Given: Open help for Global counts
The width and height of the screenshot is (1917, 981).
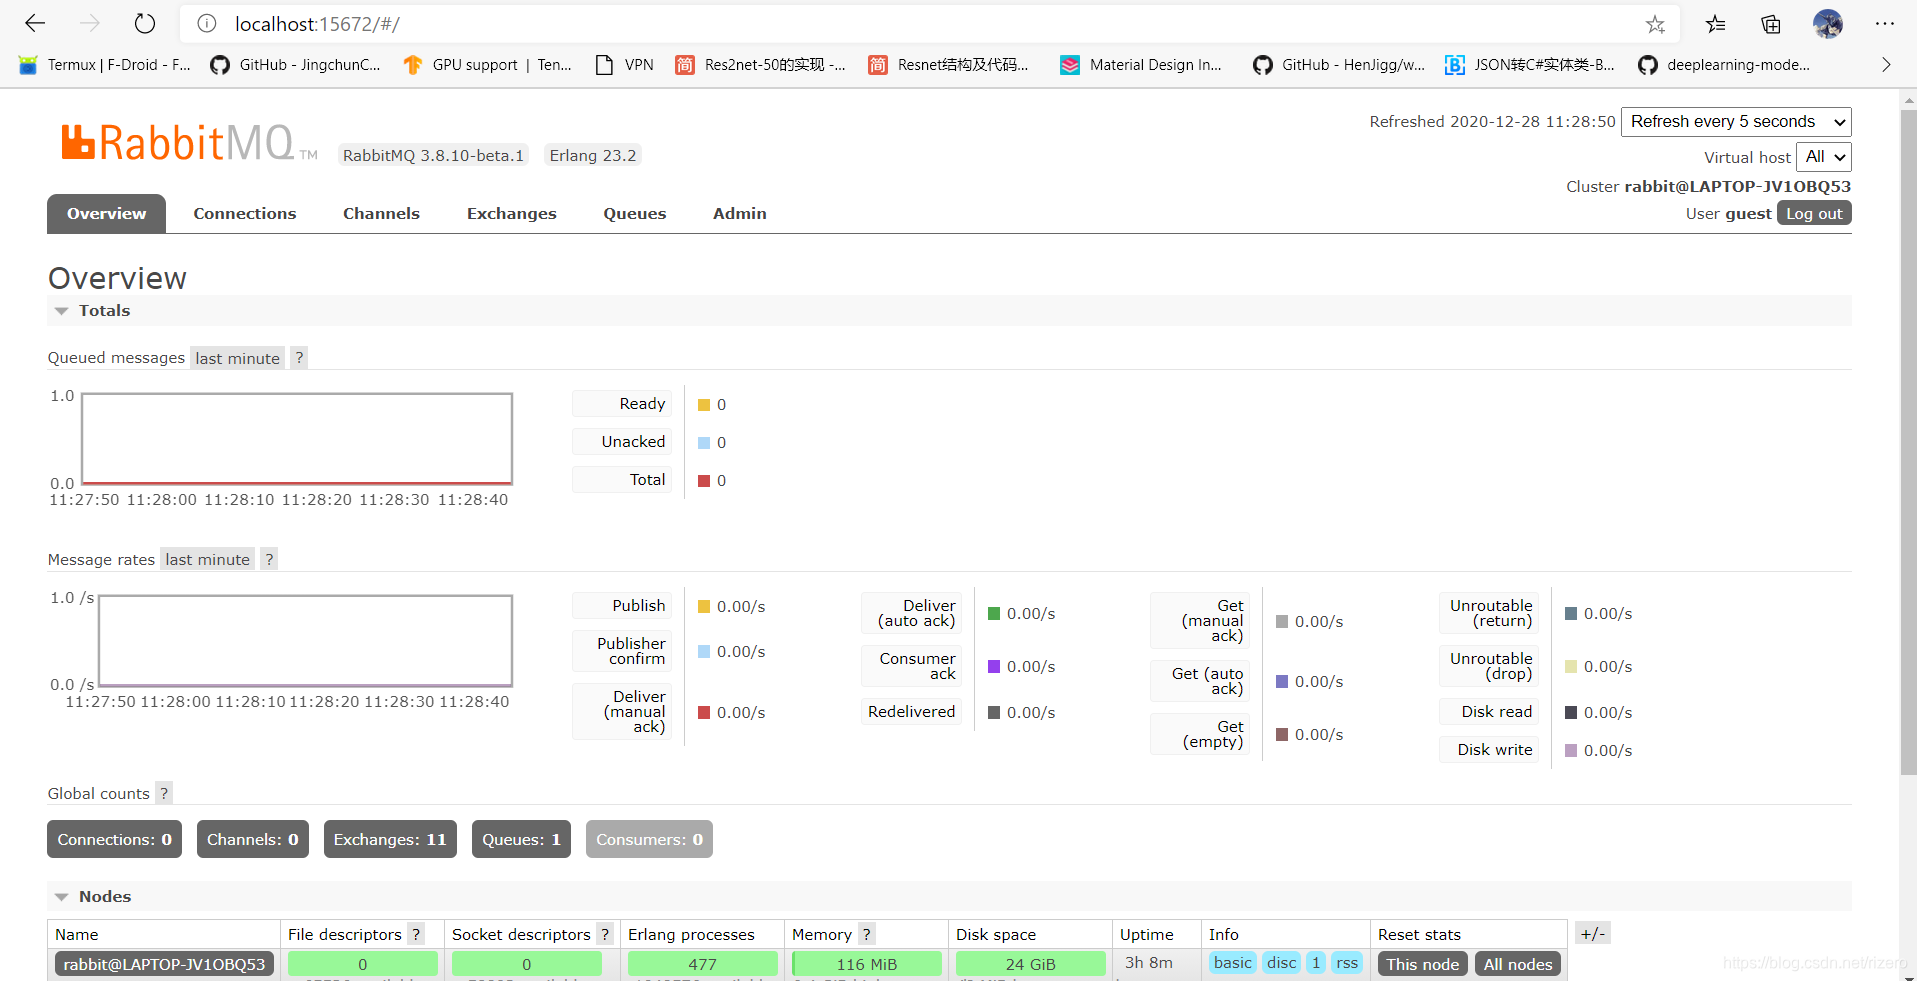Looking at the screenshot, I should 164,793.
